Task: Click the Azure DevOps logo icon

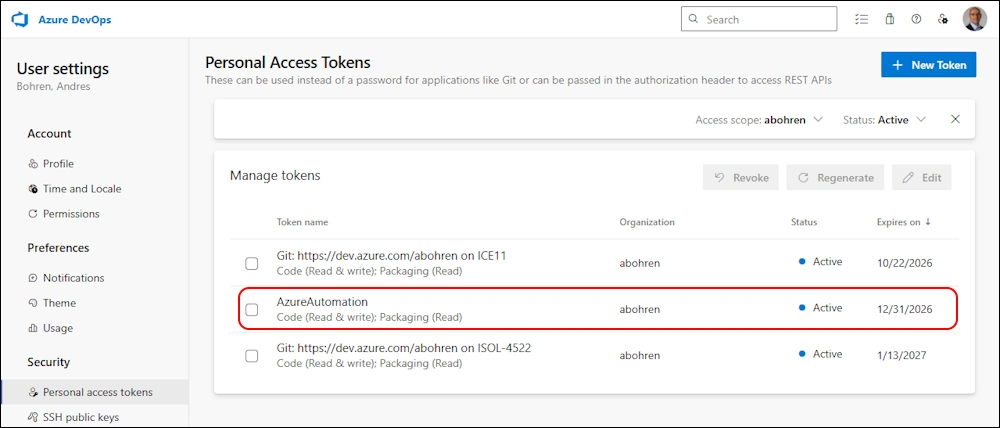Action: [x=19, y=19]
